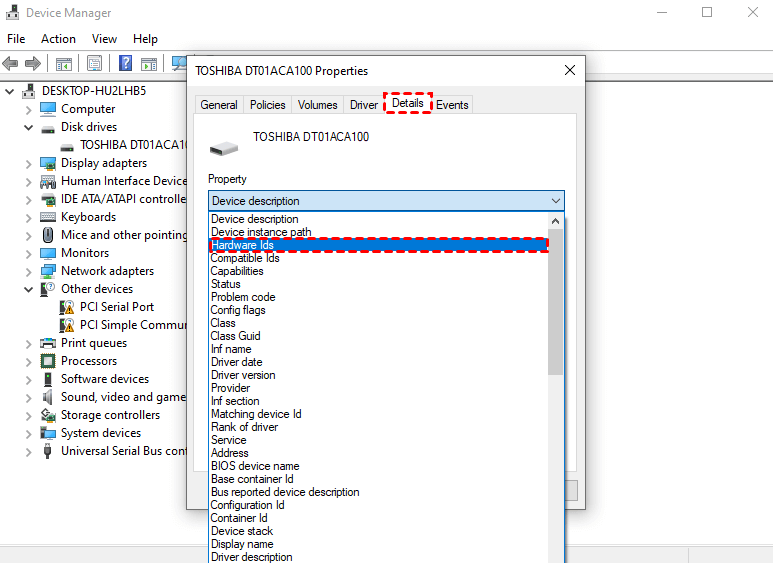Viewport: 773px width, 563px height.
Task: Click the Sound, video and game speaker icon
Action: [x=48, y=397]
